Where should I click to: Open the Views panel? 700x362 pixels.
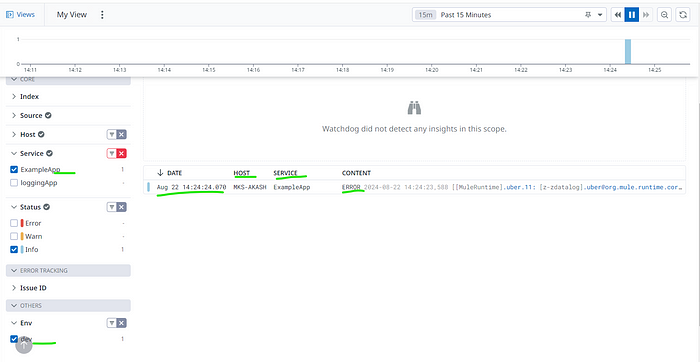20,15
